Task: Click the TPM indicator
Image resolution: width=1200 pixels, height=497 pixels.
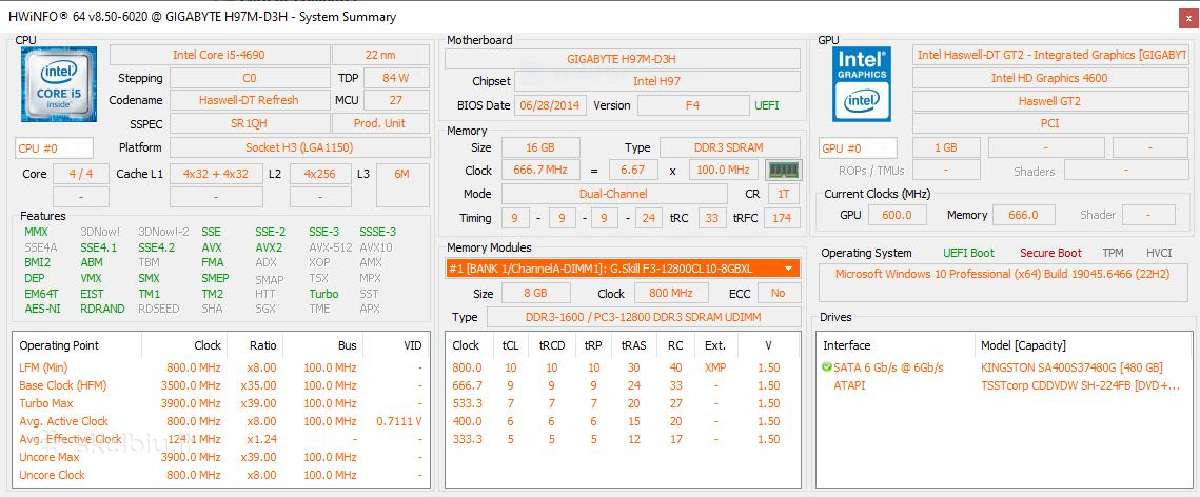Action: (1113, 254)
